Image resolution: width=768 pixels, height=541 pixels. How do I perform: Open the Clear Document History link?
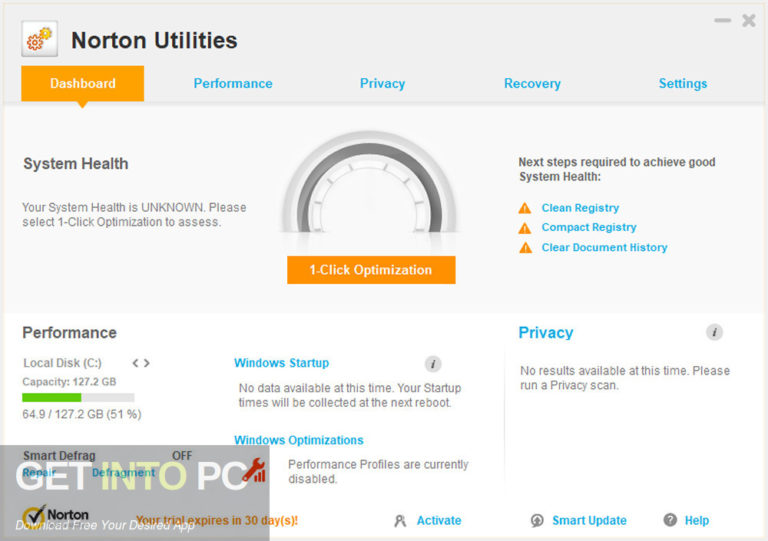(604, 248)
